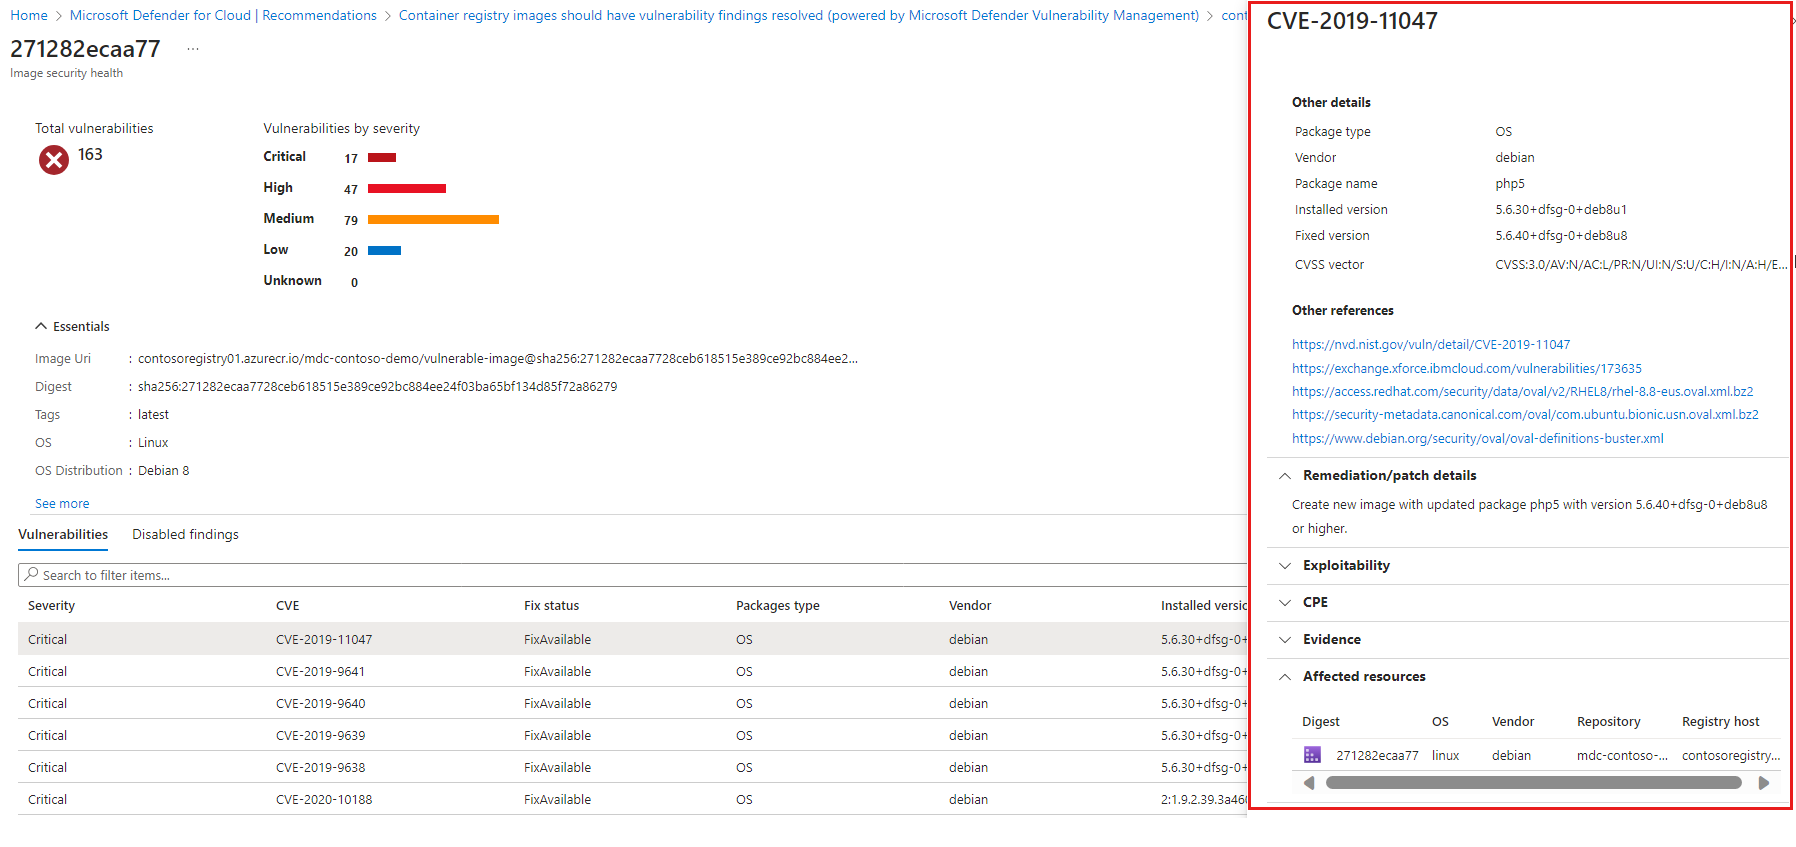Screen dimensions: 1796x847
Task: Click the Image Uri value in Essentials
Action: pyautogui.click(x=498, y=359)
